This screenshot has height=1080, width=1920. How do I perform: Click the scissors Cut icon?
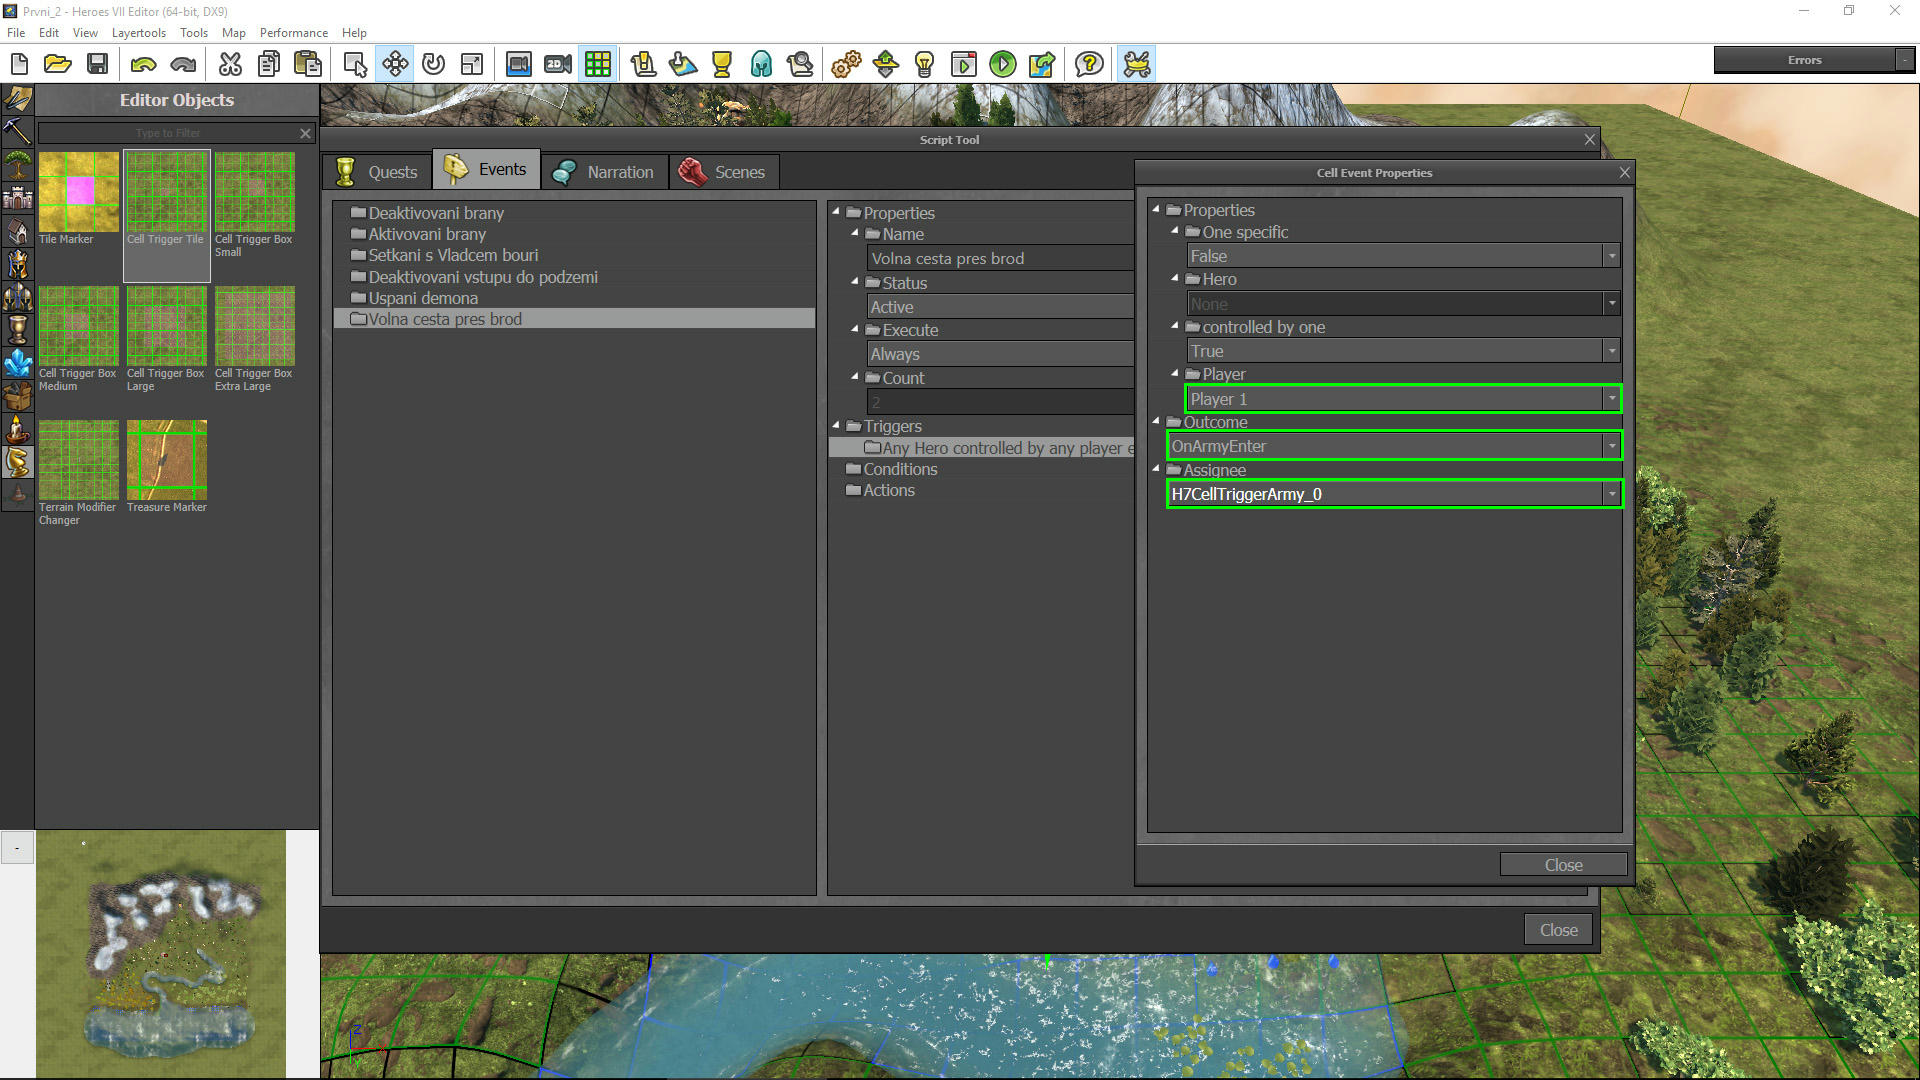(230, 64)
